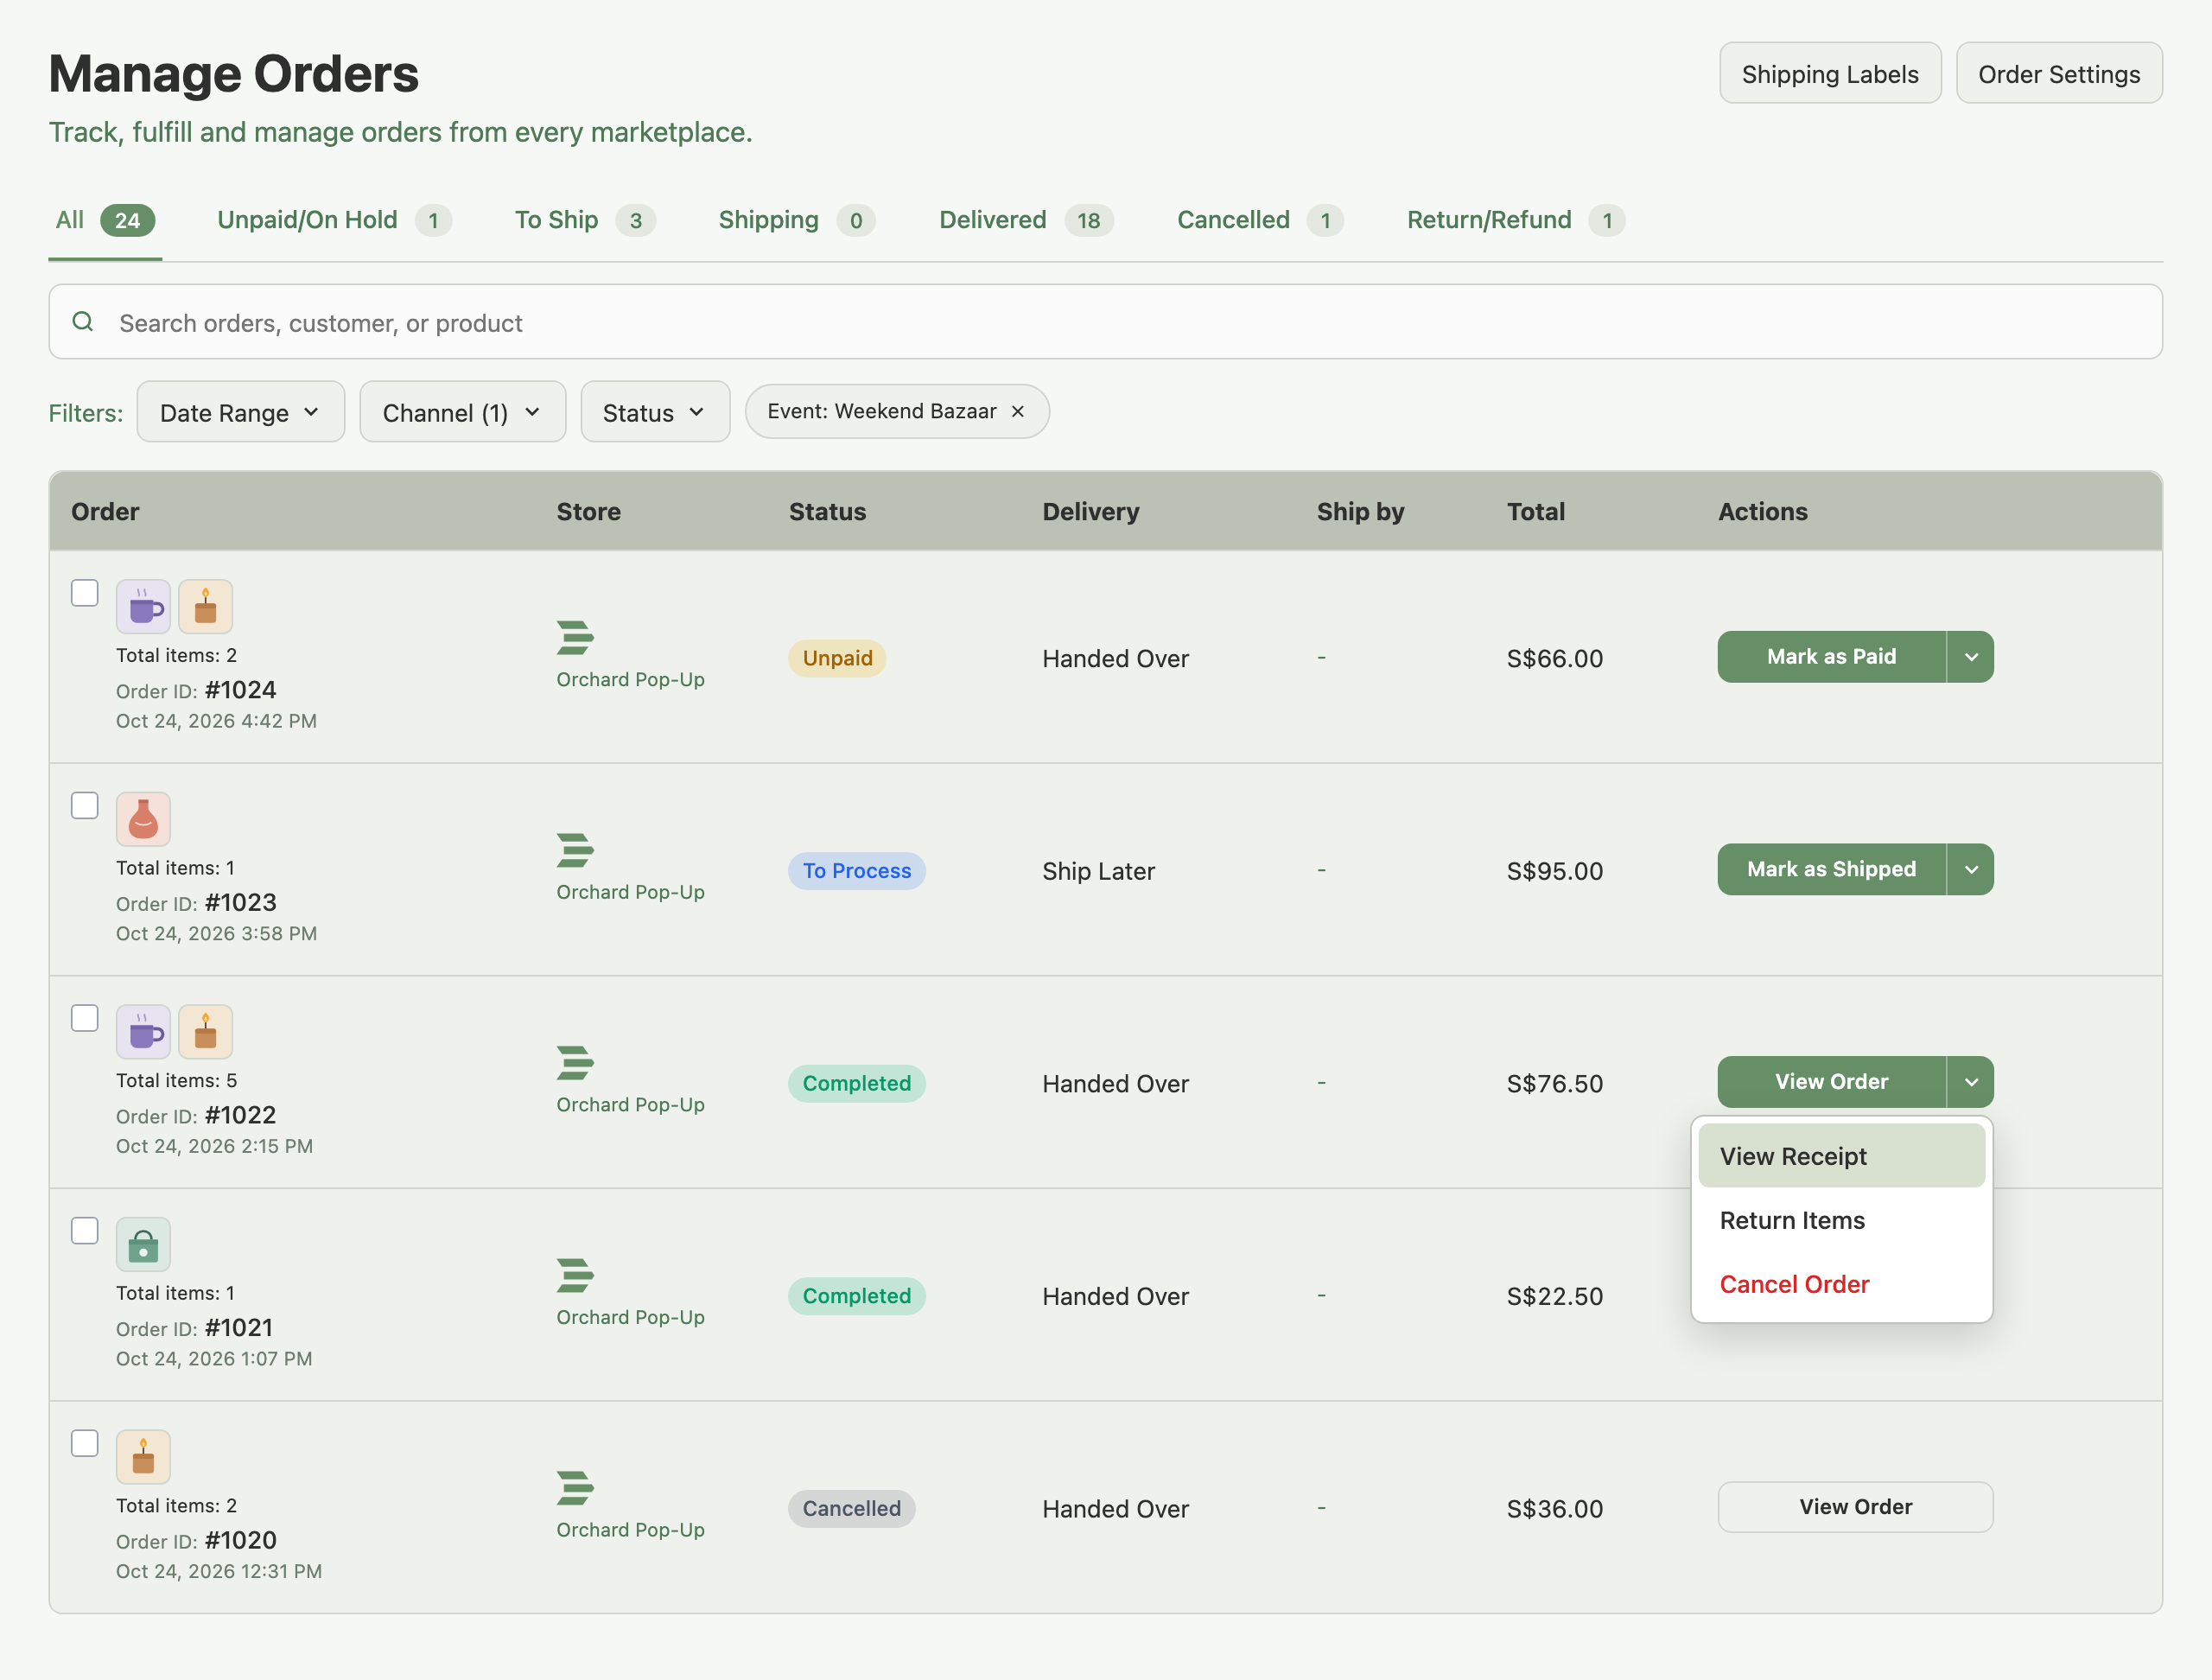Viewport: 2212px width, 1680px height.
Task: Open the Channel (1) filter dropdown
Action: pyautogui.click(x=463, y=412)
